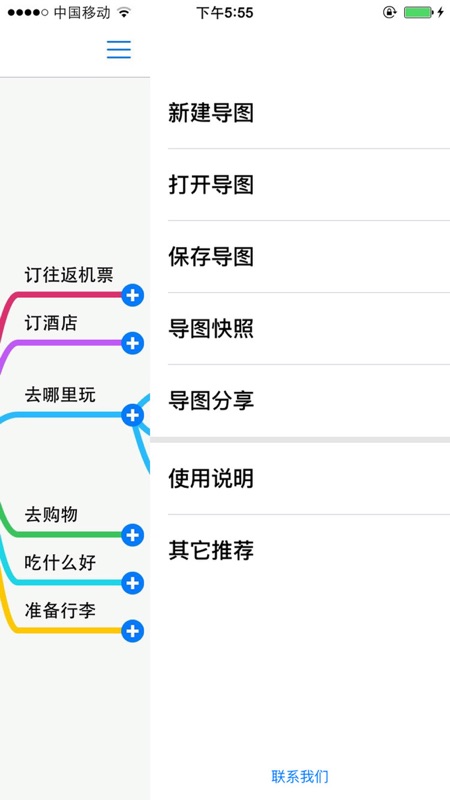The width and height of the screenshot is (450, 800).
Task: Tap the battery icon in status bar
Action: tap(419, 12)
